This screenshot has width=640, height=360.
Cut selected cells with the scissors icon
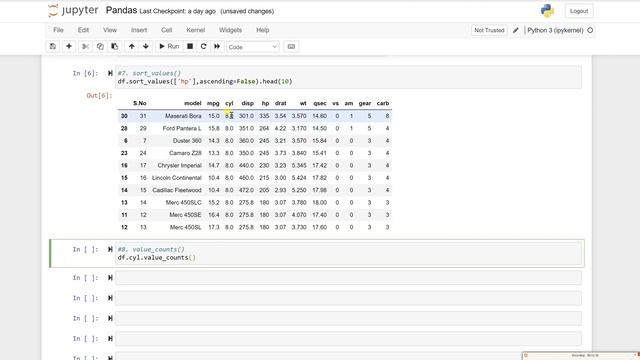(x=85, y=47)
